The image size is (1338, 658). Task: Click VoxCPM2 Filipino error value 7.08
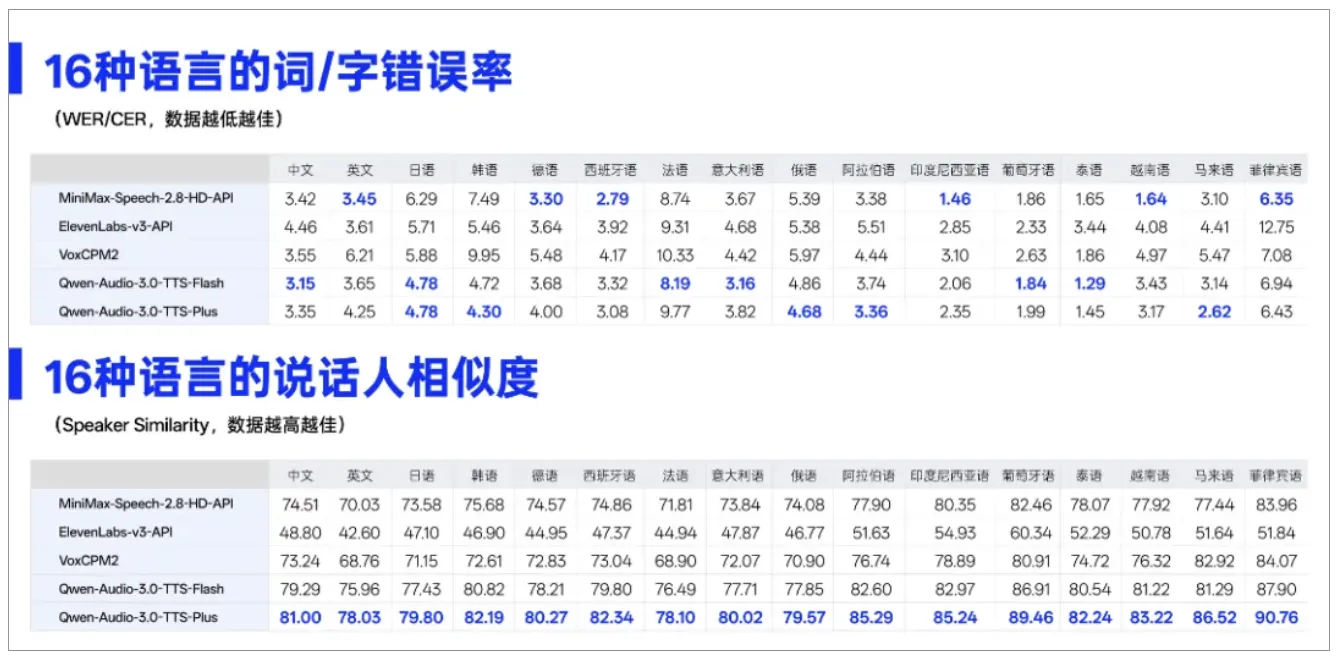(x=1275, y=255)
